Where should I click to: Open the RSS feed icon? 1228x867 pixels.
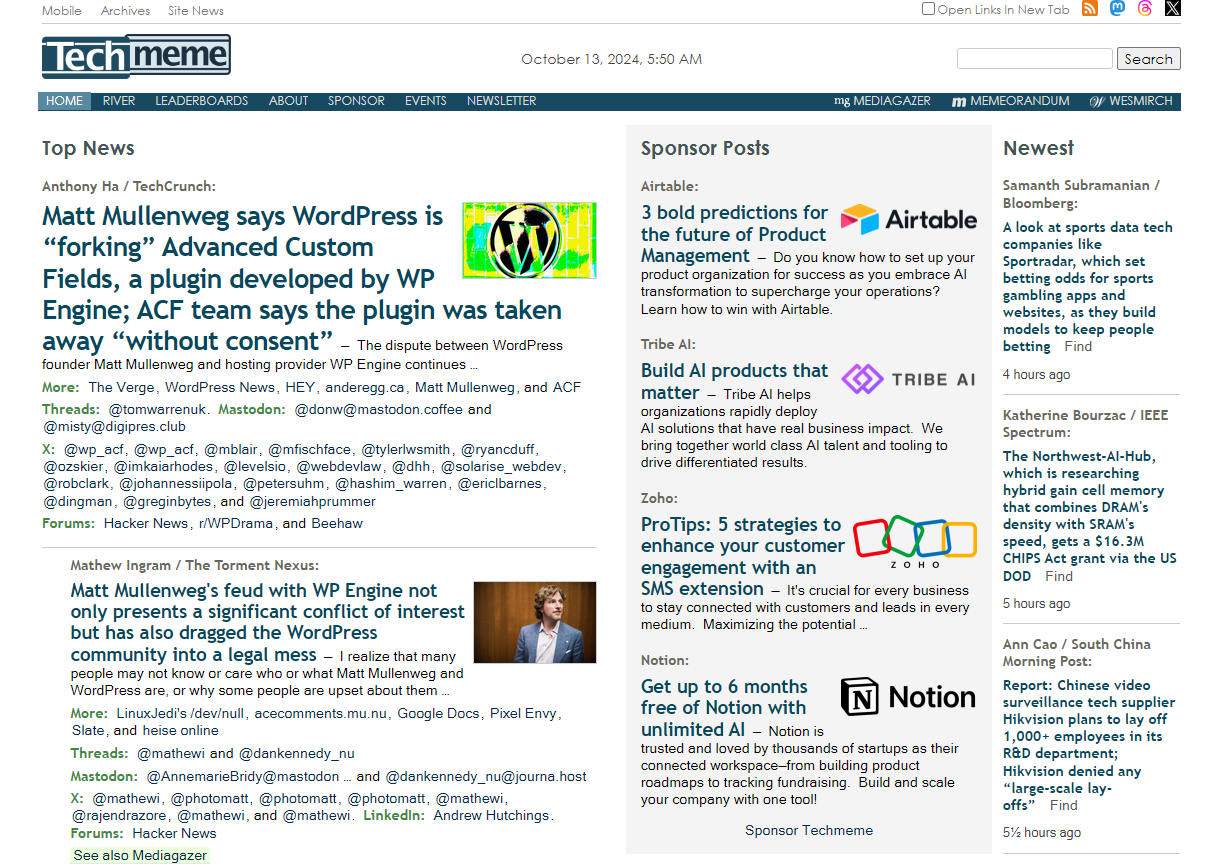1090,9
